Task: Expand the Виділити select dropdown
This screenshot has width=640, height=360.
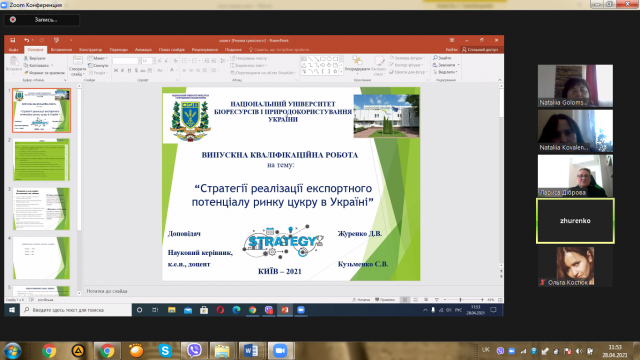Action: point(445,72)
